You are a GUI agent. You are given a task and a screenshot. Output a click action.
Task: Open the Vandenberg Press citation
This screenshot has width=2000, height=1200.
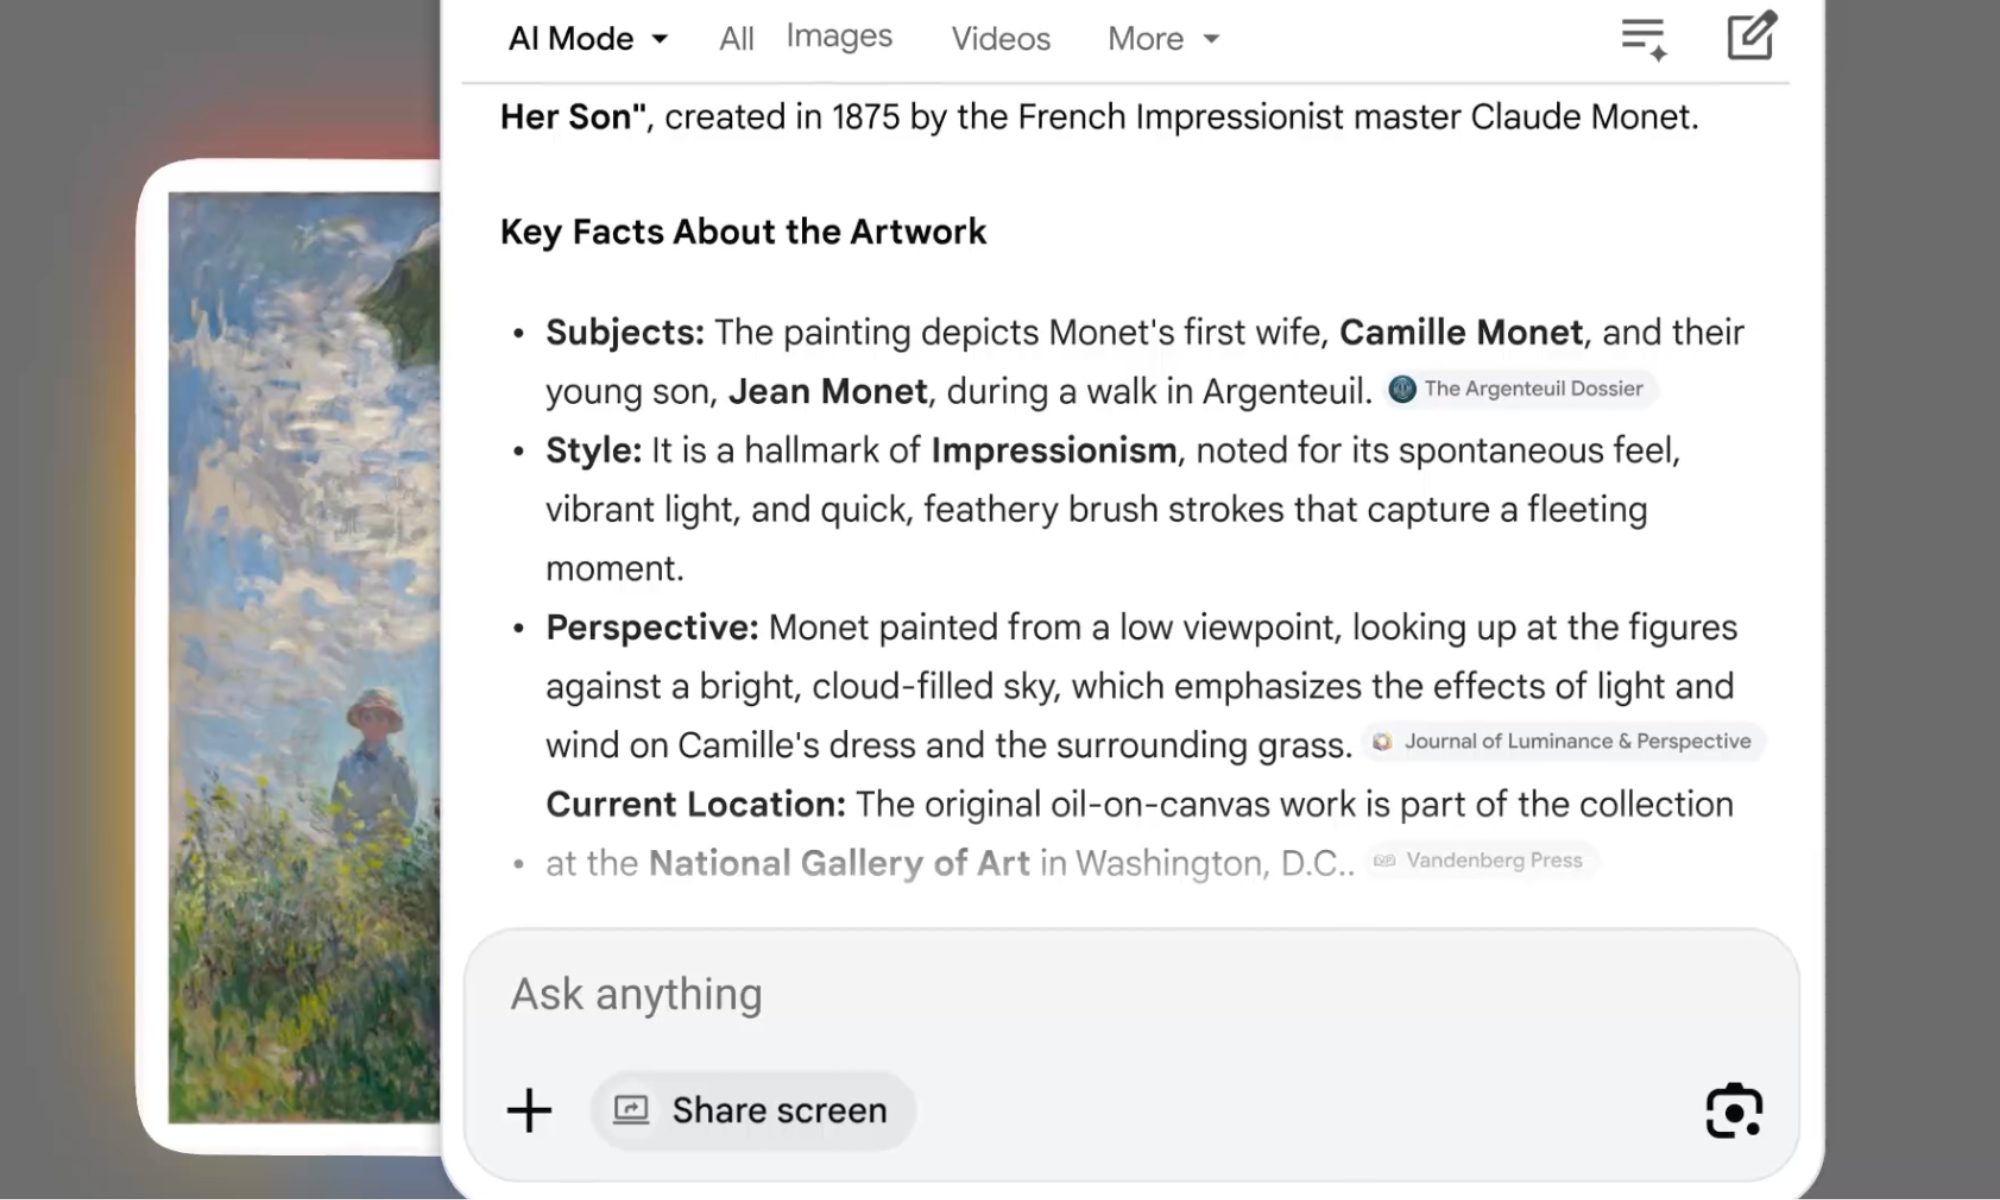(x=1479, y=860)
